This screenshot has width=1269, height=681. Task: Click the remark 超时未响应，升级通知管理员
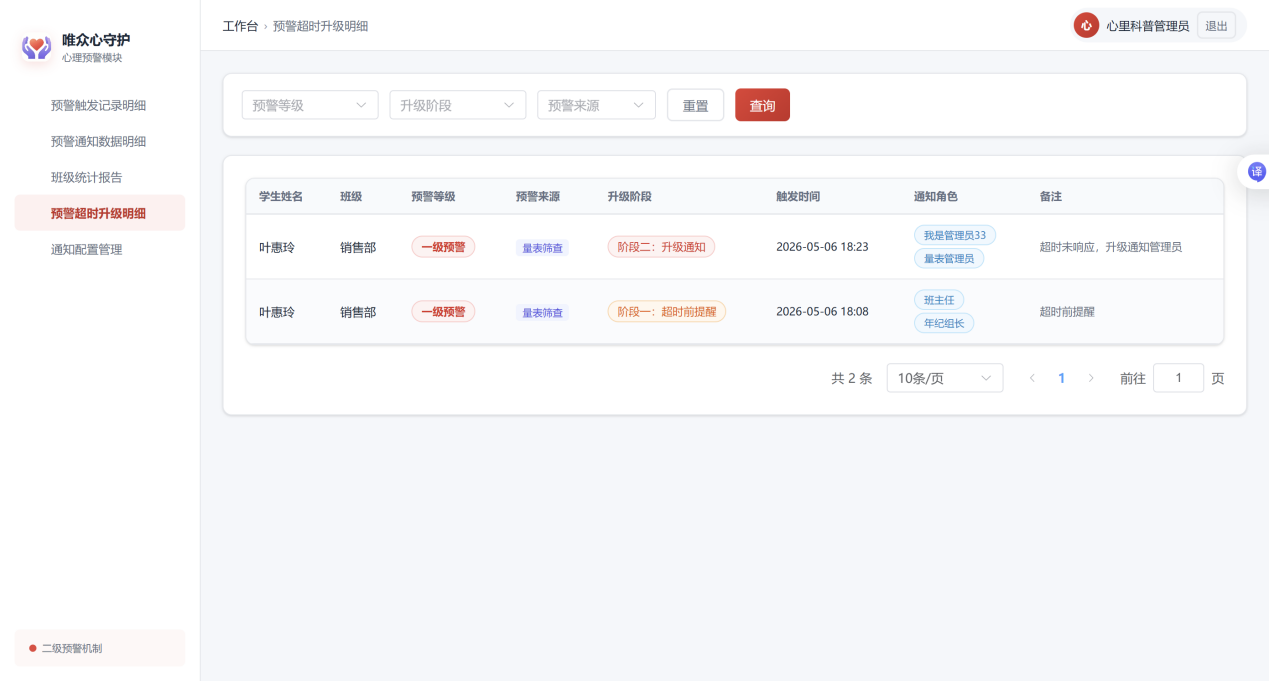point(1111,247)
